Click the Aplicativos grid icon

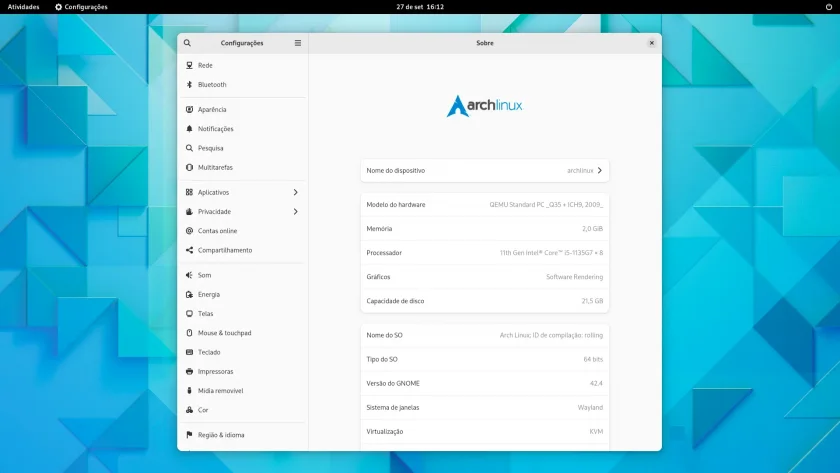click(x=189, y=192)
